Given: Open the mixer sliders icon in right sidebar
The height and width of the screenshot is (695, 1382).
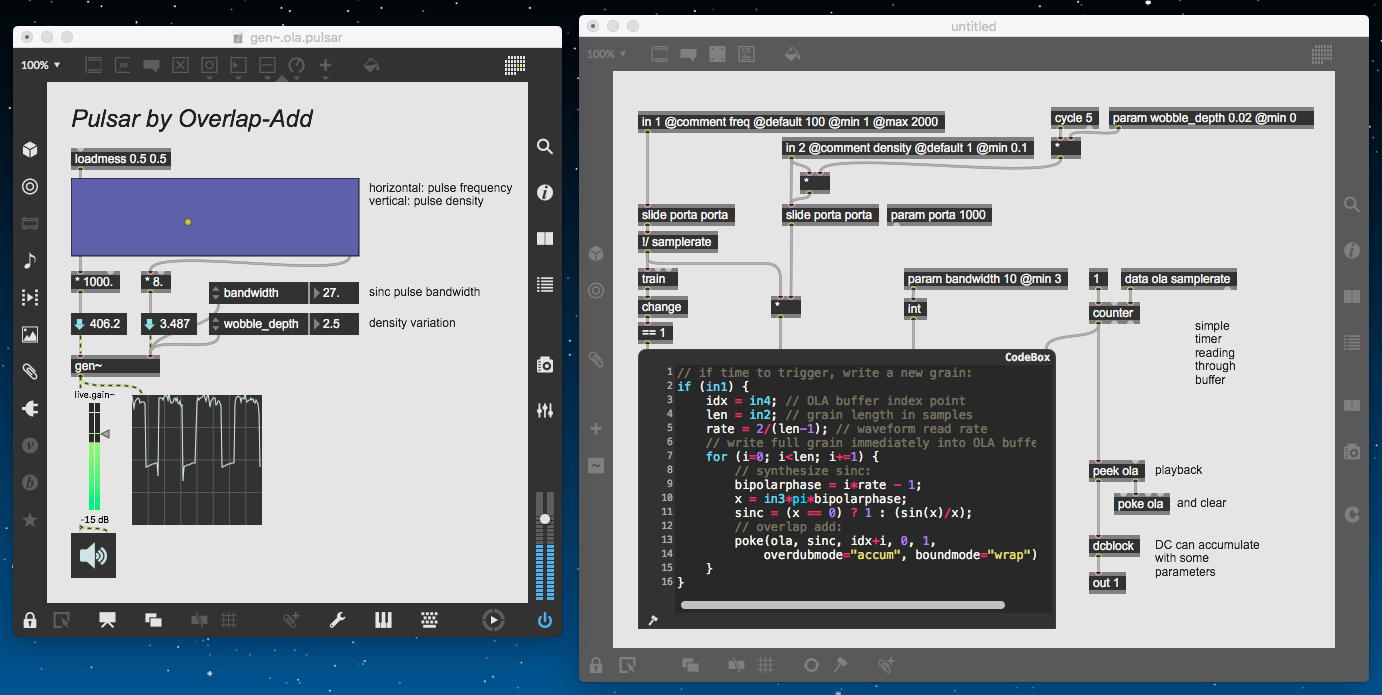Looking at the screenshot, I should pos(545,411).
